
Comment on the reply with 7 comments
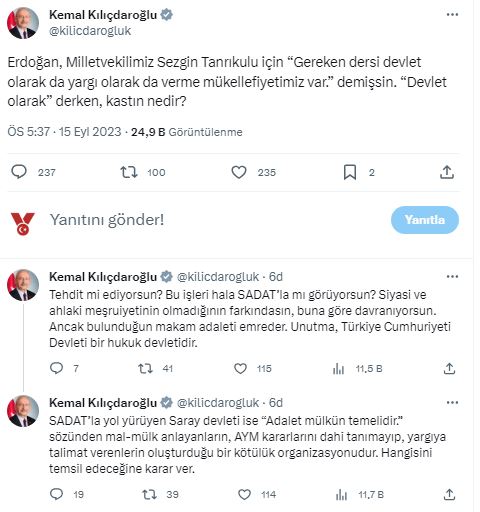56,368
